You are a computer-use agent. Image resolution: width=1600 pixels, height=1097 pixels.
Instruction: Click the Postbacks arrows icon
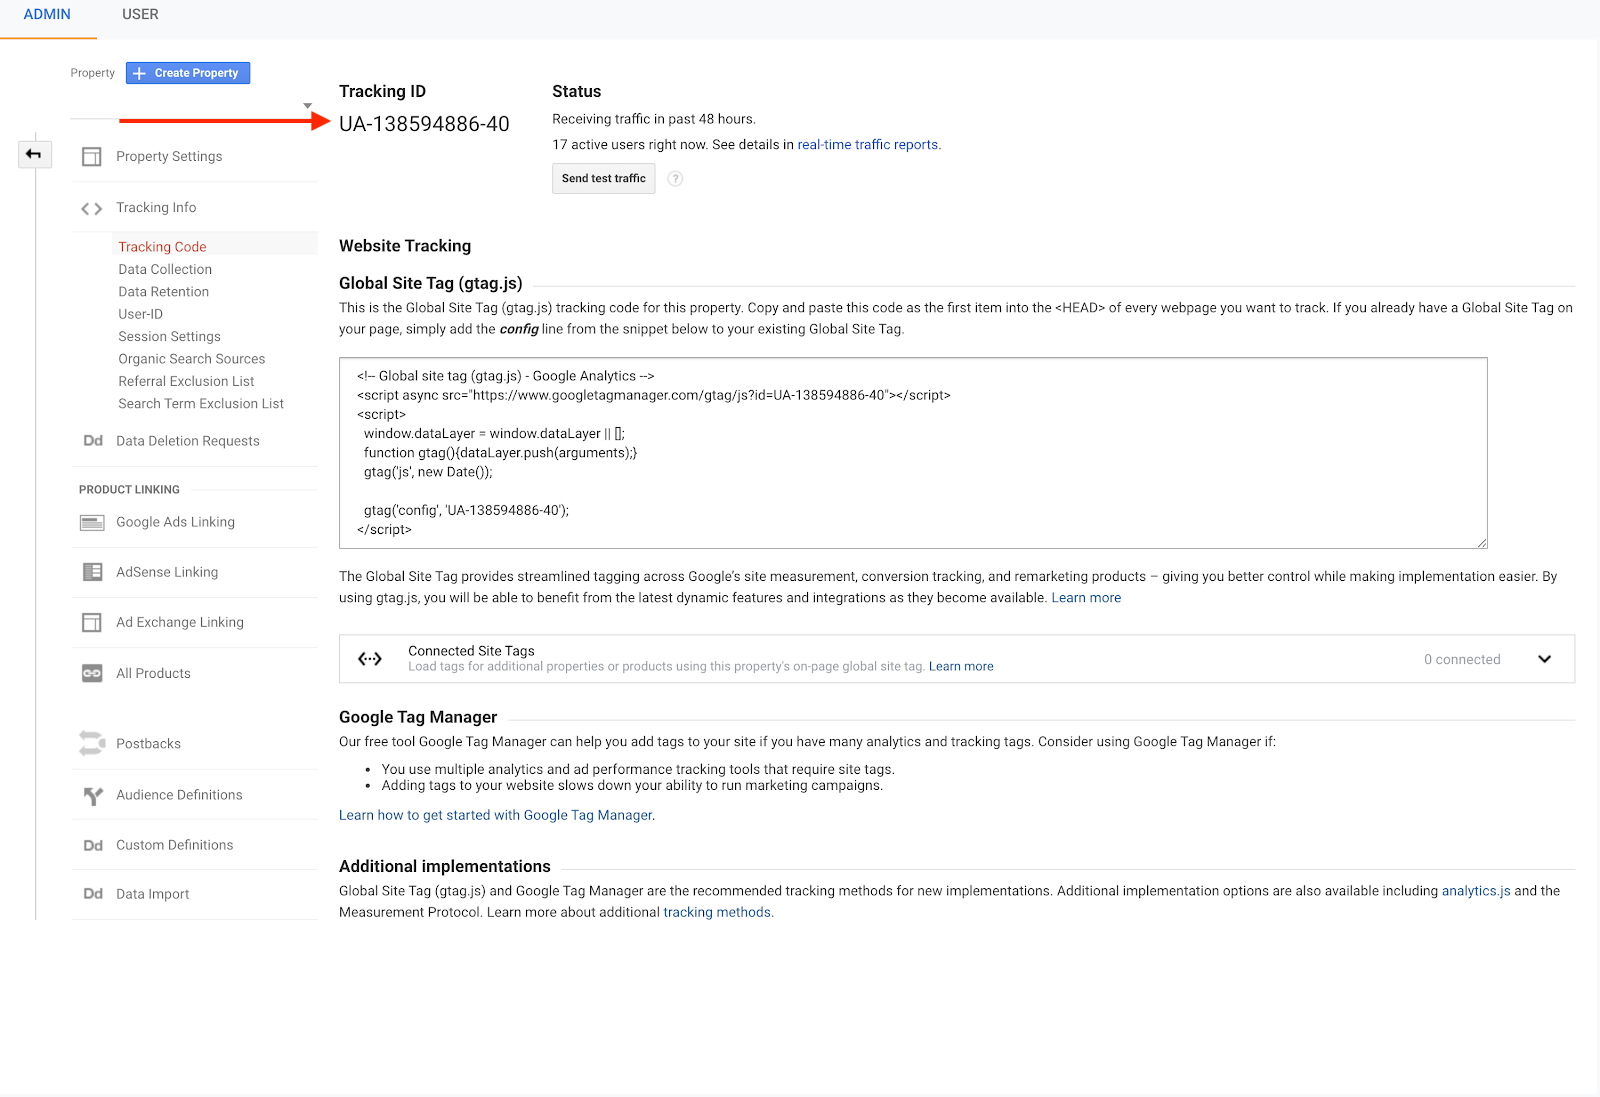(x=92, y=744)
